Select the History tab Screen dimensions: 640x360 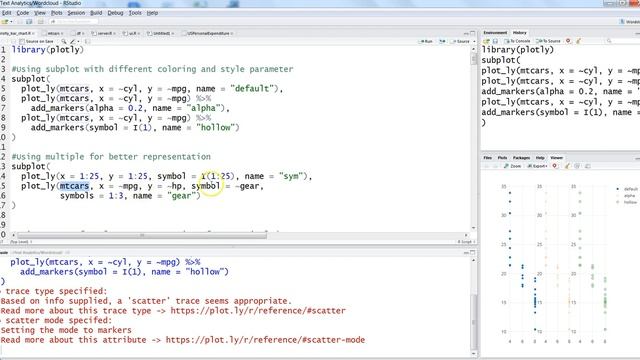click(520, 33)
